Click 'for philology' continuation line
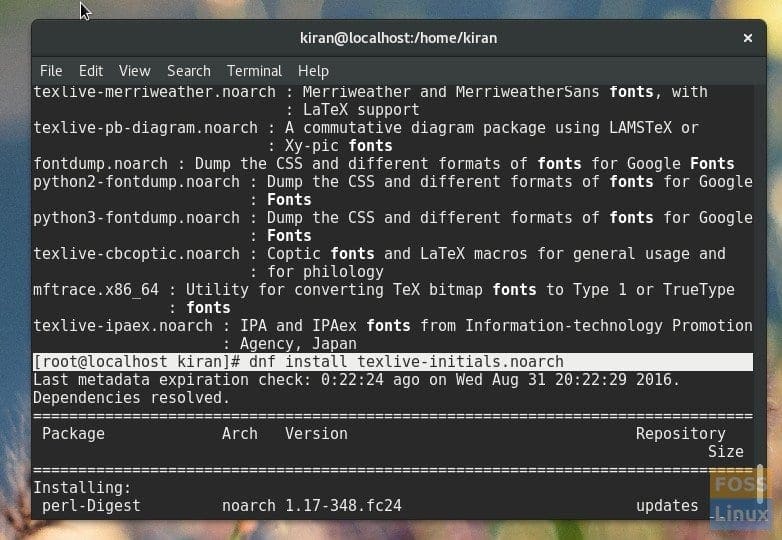This screenshot has height=540, width=782. (x=325, y=272)
